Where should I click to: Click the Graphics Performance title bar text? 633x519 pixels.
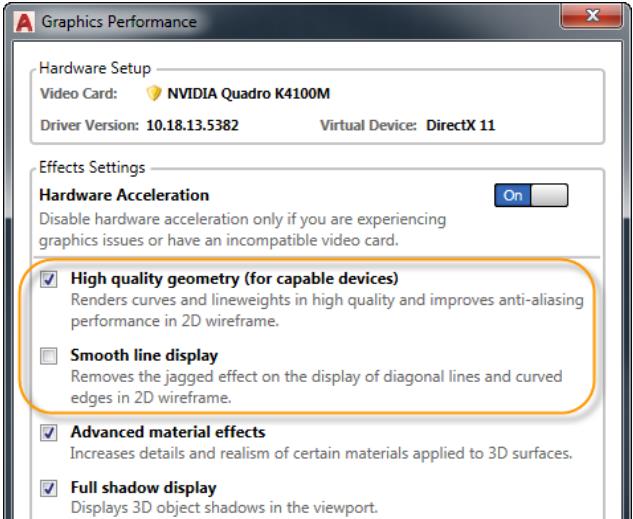coord(111,19)
